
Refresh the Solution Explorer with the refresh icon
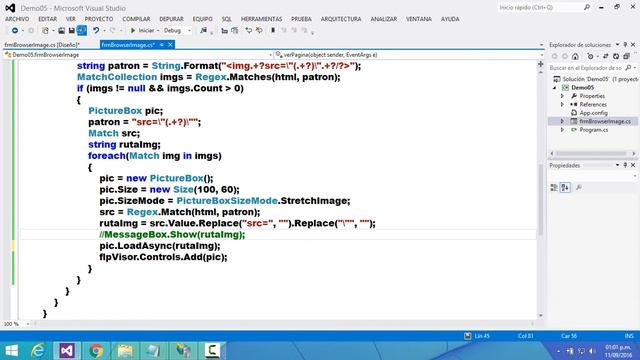(616, 56)
